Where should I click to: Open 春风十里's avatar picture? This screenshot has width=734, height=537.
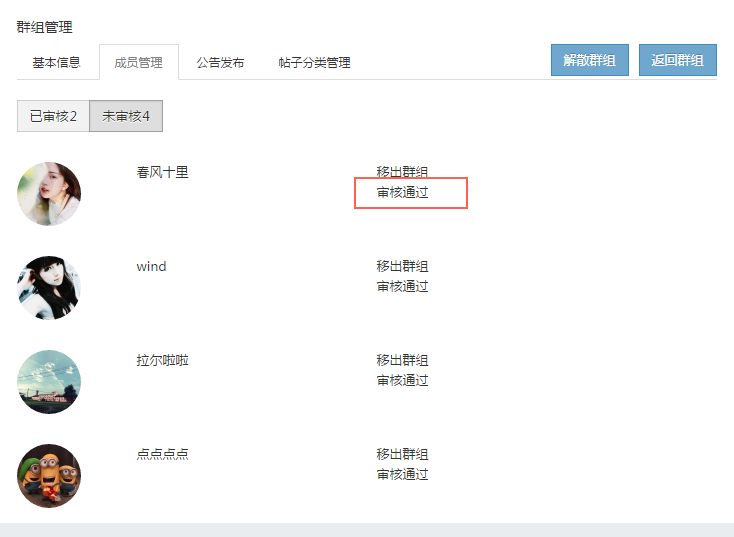coord(49,194)
